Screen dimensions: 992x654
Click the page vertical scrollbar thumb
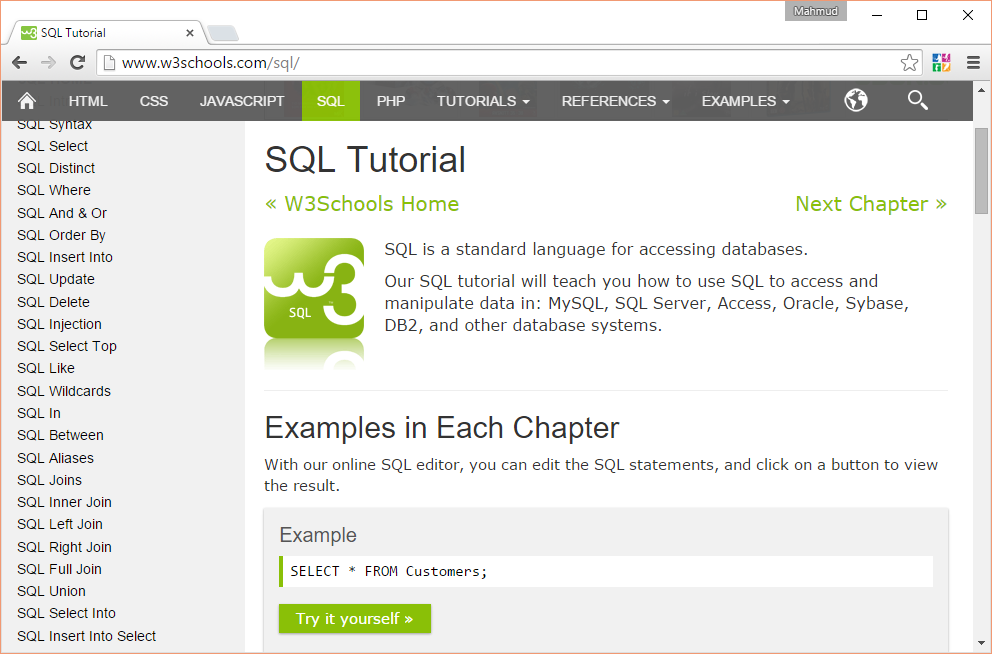pos(981,171)
